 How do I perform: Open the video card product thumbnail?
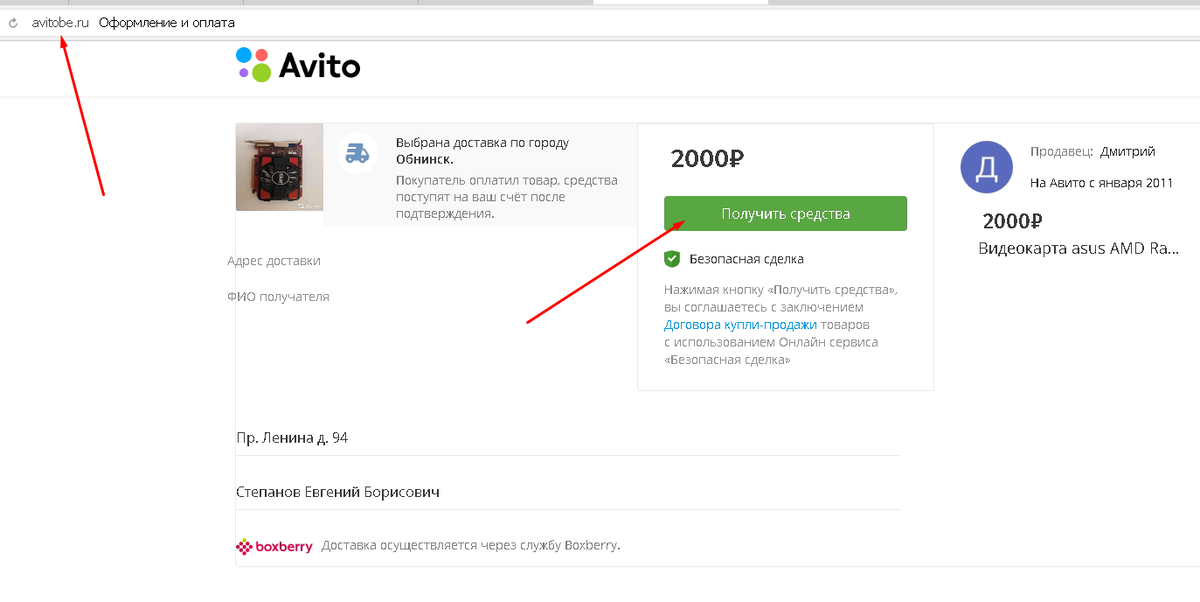click(279, 167)
